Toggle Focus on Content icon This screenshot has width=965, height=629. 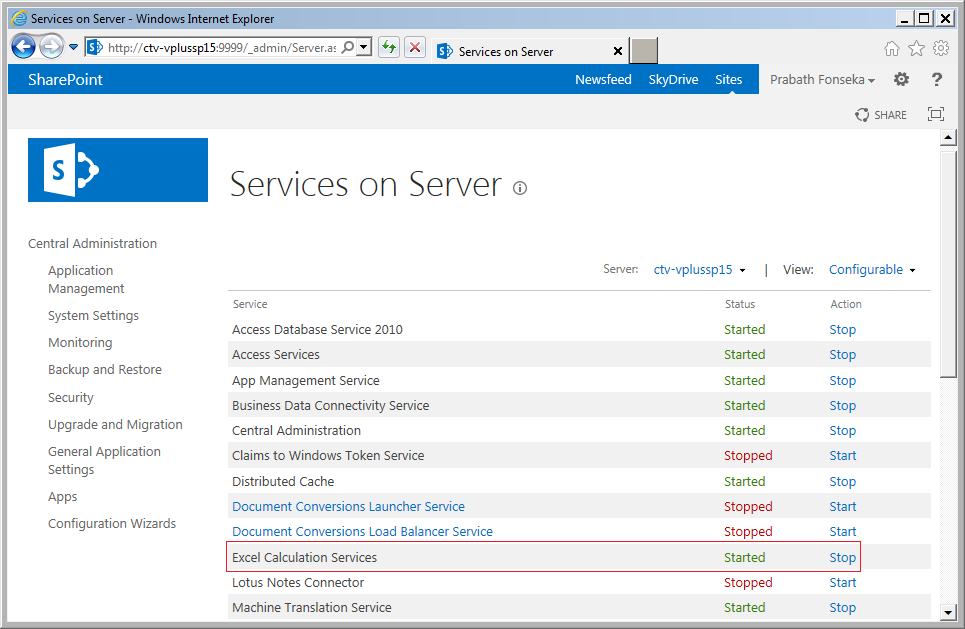click(x=935, y=114)
